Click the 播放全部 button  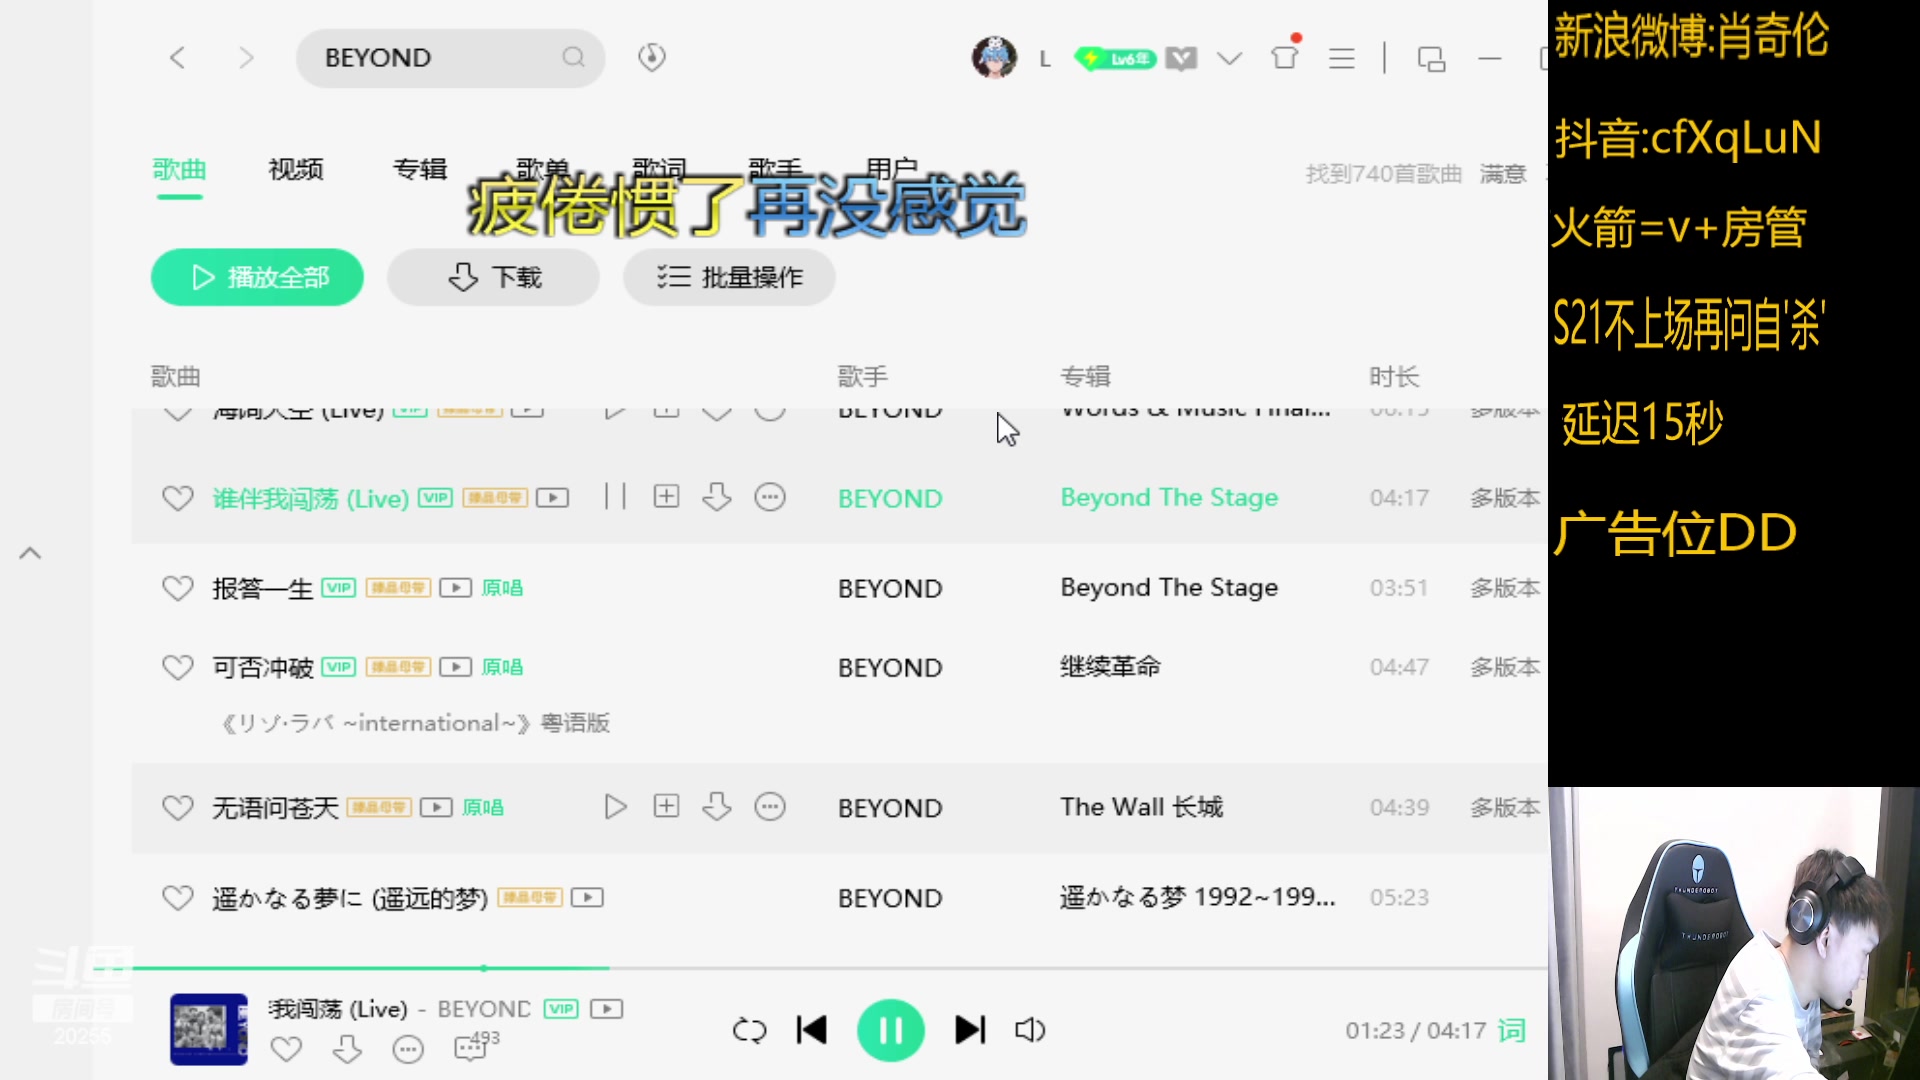(x=257, y=277)
